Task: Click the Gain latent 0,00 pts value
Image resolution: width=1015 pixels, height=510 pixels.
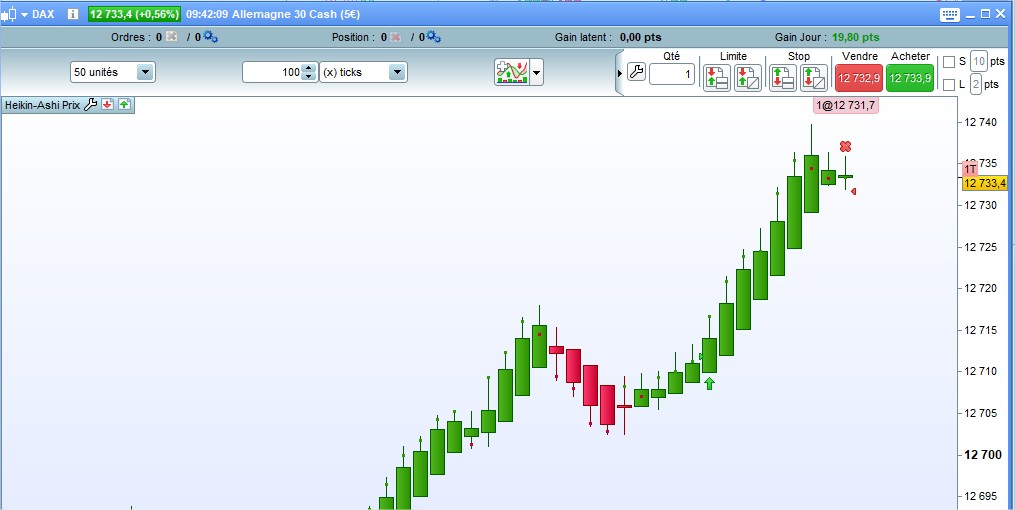Action: click(640, 38)
